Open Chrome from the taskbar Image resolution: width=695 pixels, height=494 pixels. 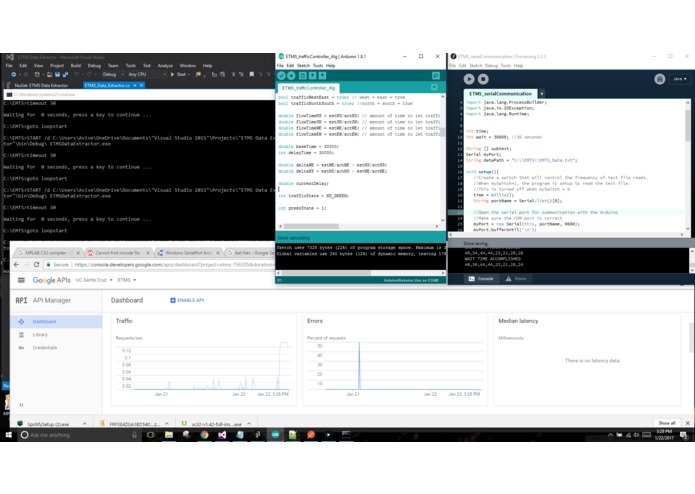(x=204, y=435)
